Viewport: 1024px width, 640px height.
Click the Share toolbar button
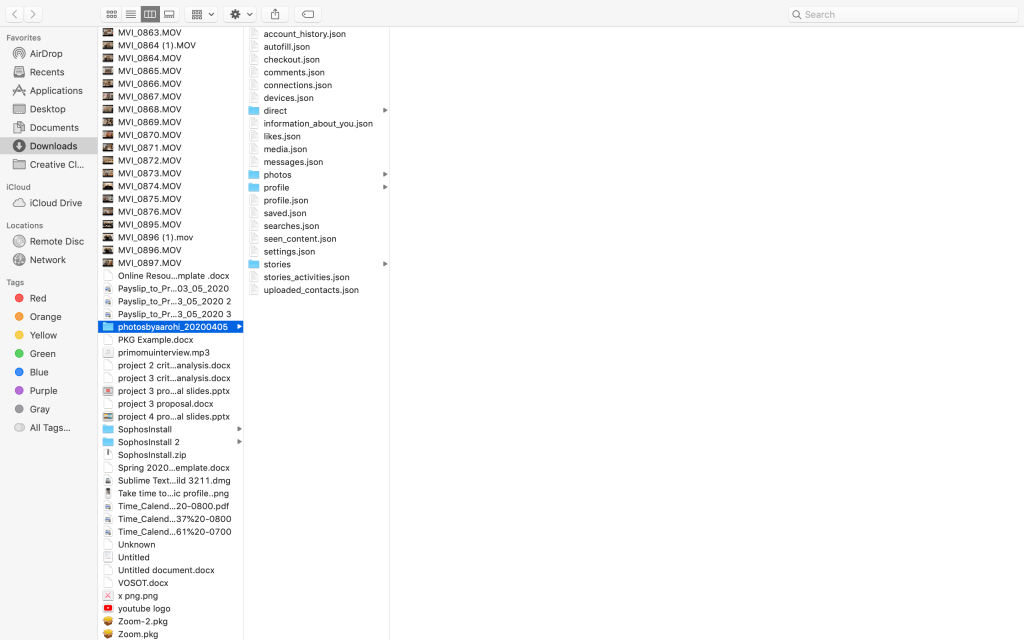click(x=275, y=14)
